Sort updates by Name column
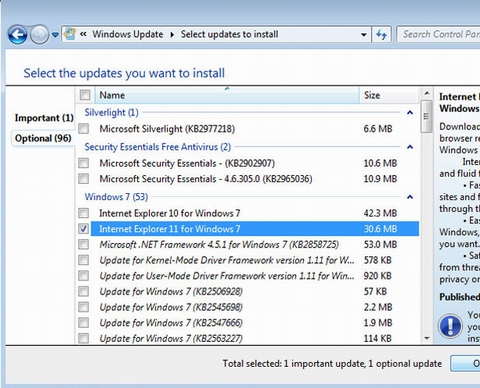Image resolution: width=480 pixels, height=388 pixels. pyautogui.click(x=227, y=95)
